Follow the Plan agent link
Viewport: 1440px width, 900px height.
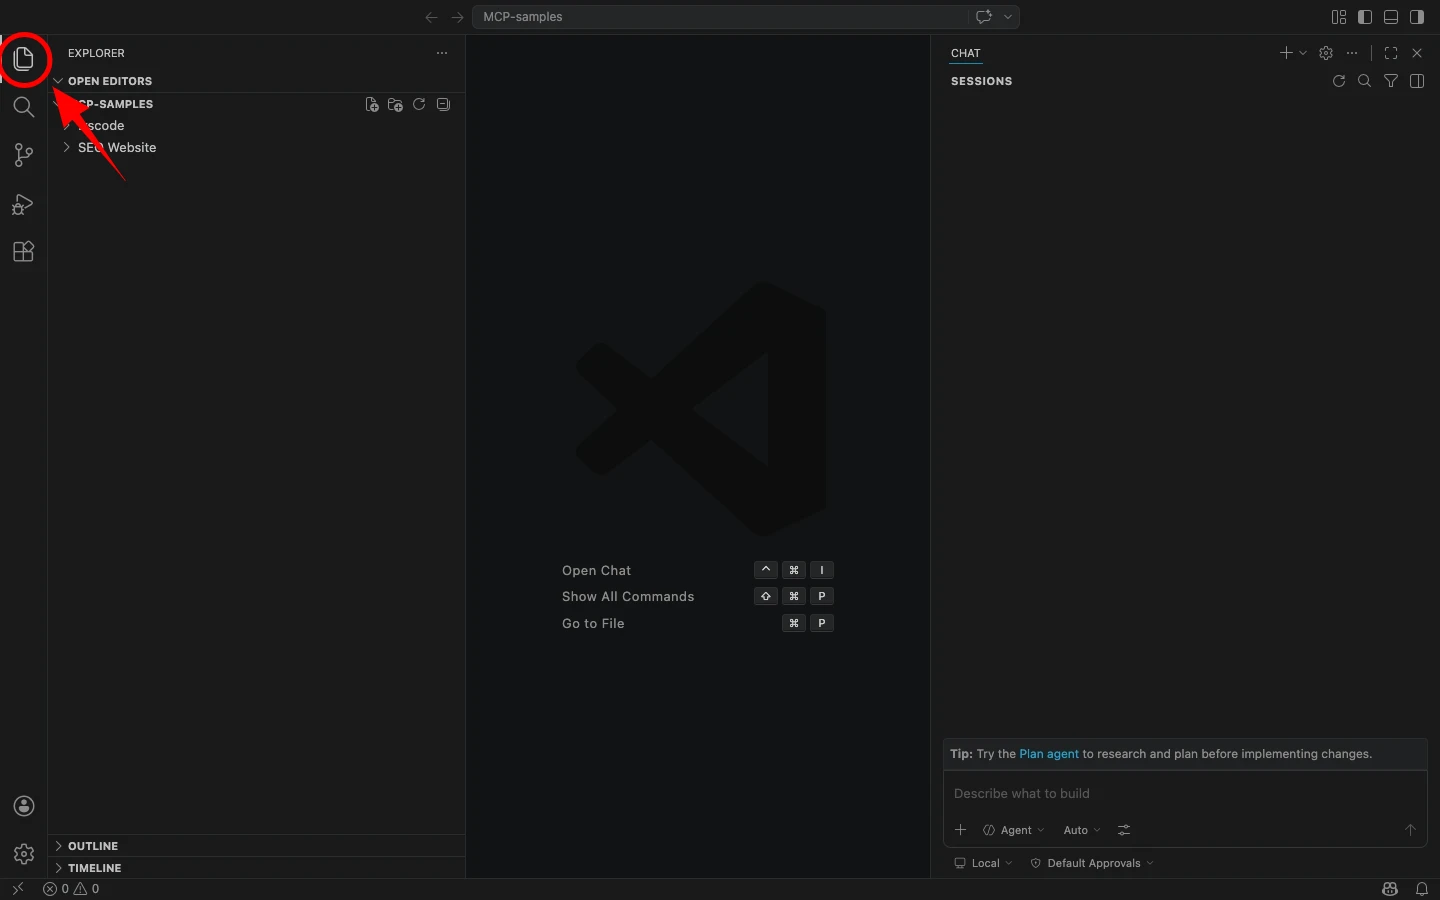click(1049, 754)
